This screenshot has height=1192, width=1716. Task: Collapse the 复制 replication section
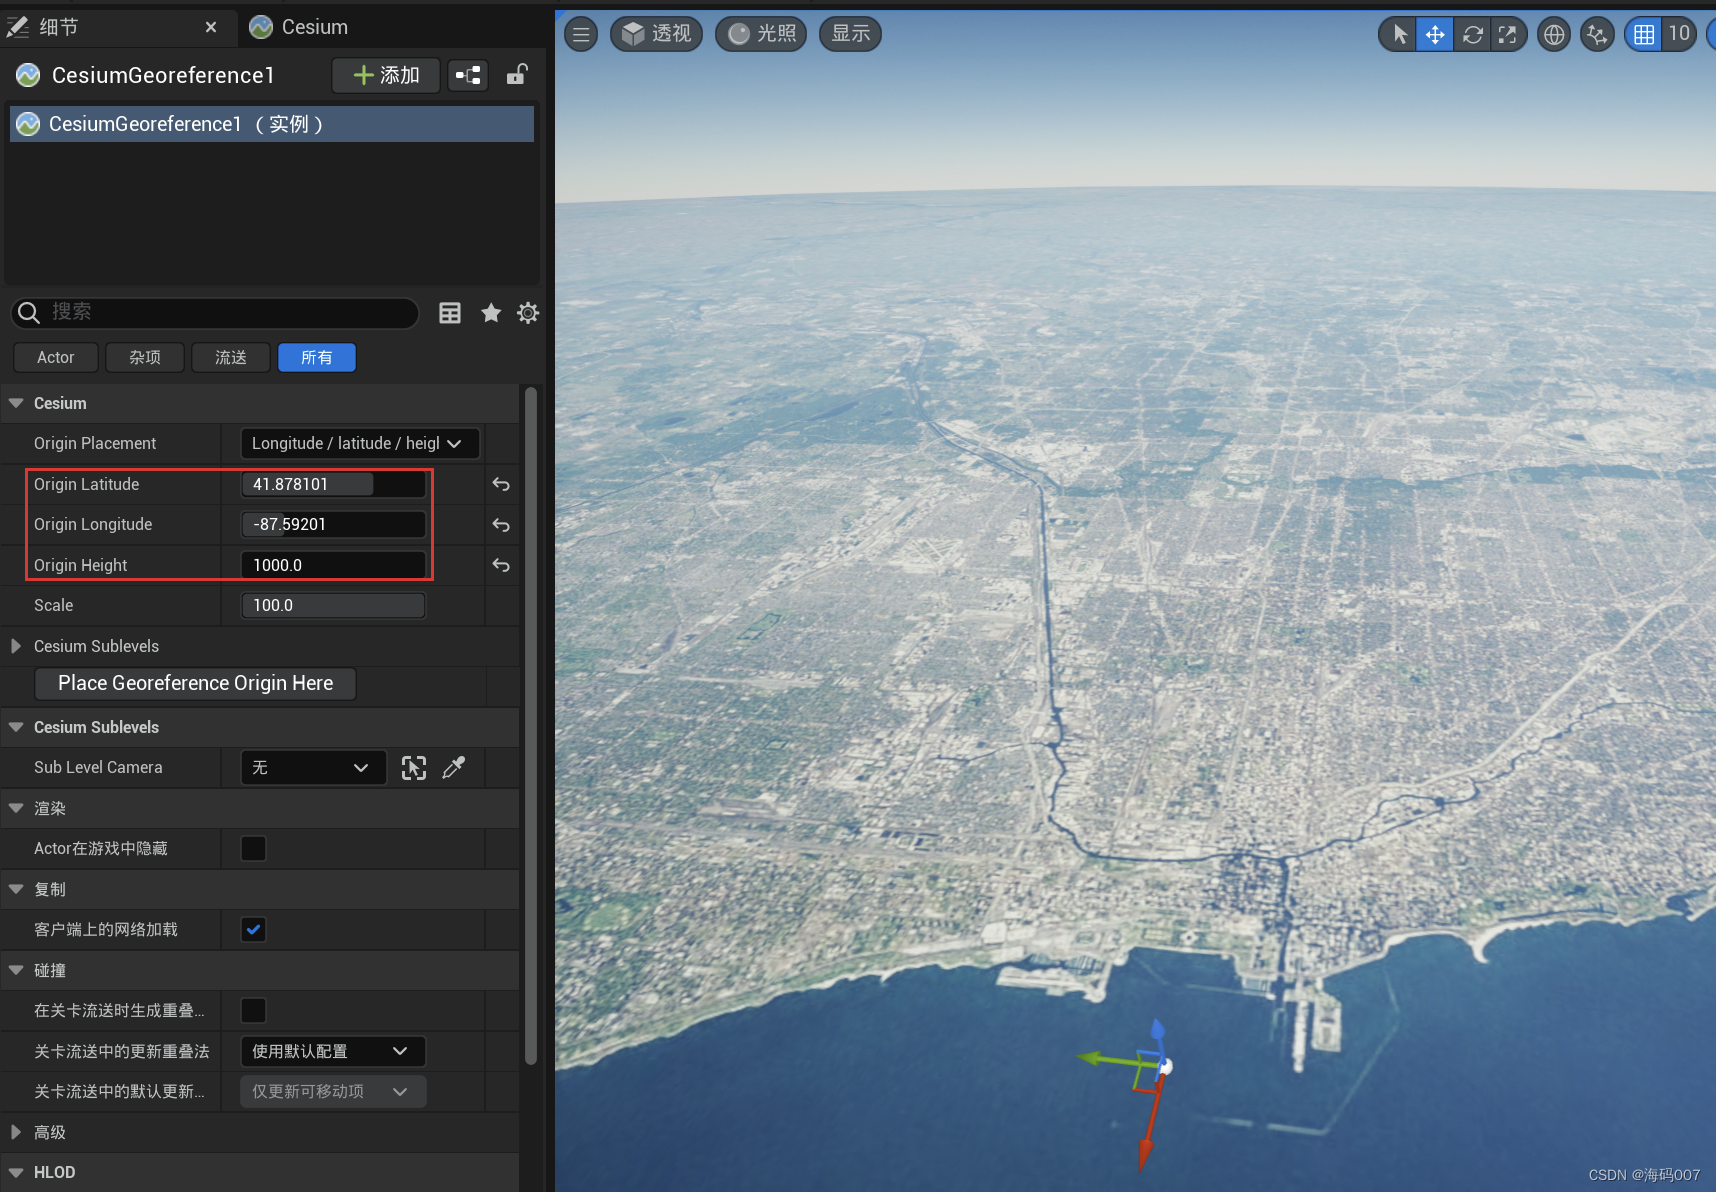click(16, 889)
